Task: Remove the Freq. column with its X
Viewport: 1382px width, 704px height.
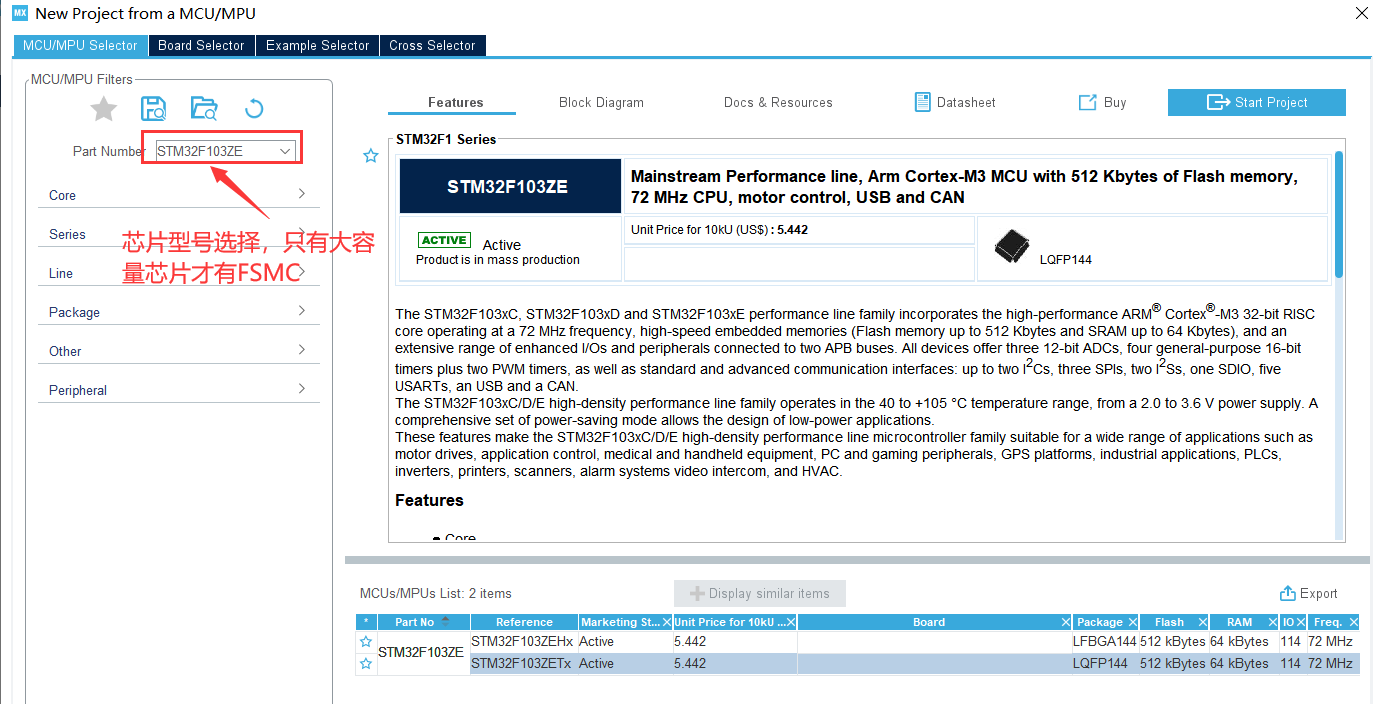Action: pyautogui.click(x=1353, y=622)
